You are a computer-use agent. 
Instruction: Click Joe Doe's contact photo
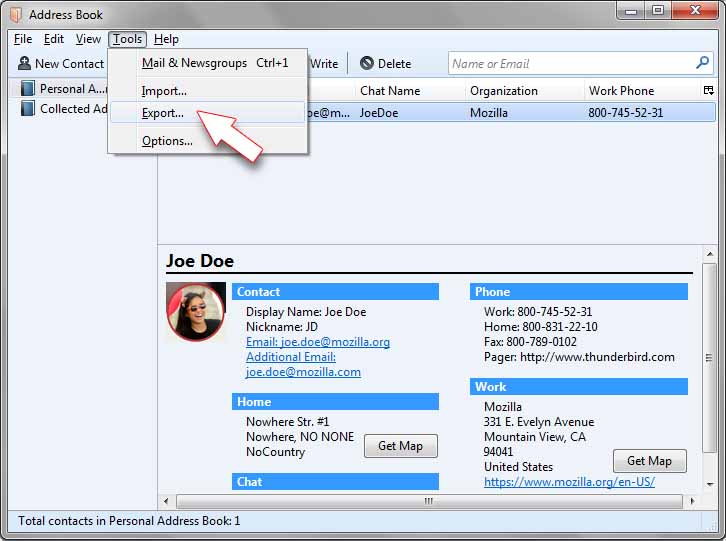[x=196, y=312]
